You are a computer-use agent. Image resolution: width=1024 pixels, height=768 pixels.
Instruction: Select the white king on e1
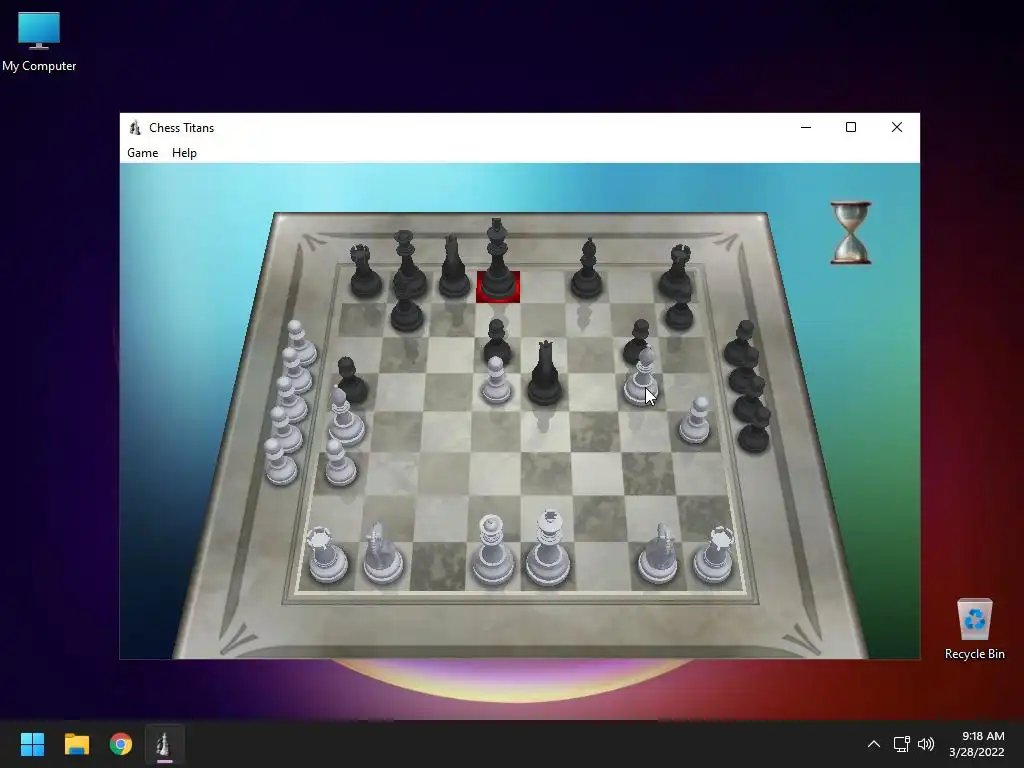(x=547, y=548)
